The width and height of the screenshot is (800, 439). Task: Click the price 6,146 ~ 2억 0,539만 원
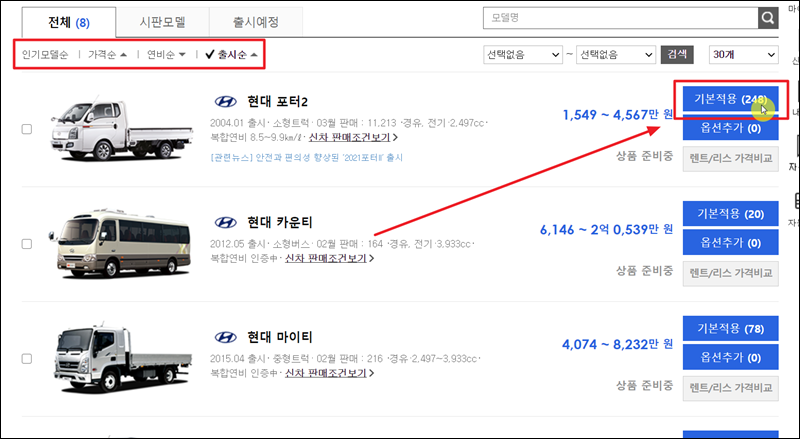607,230
